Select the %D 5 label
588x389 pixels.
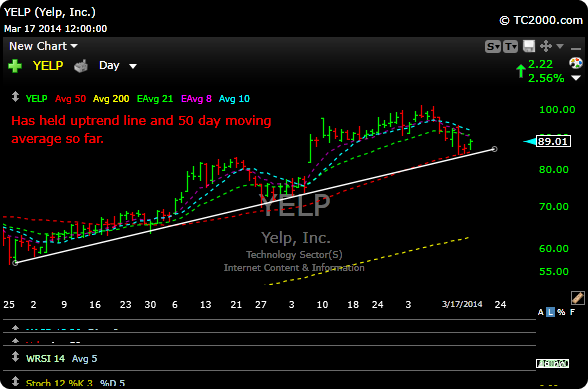click(x=112, y=383)
